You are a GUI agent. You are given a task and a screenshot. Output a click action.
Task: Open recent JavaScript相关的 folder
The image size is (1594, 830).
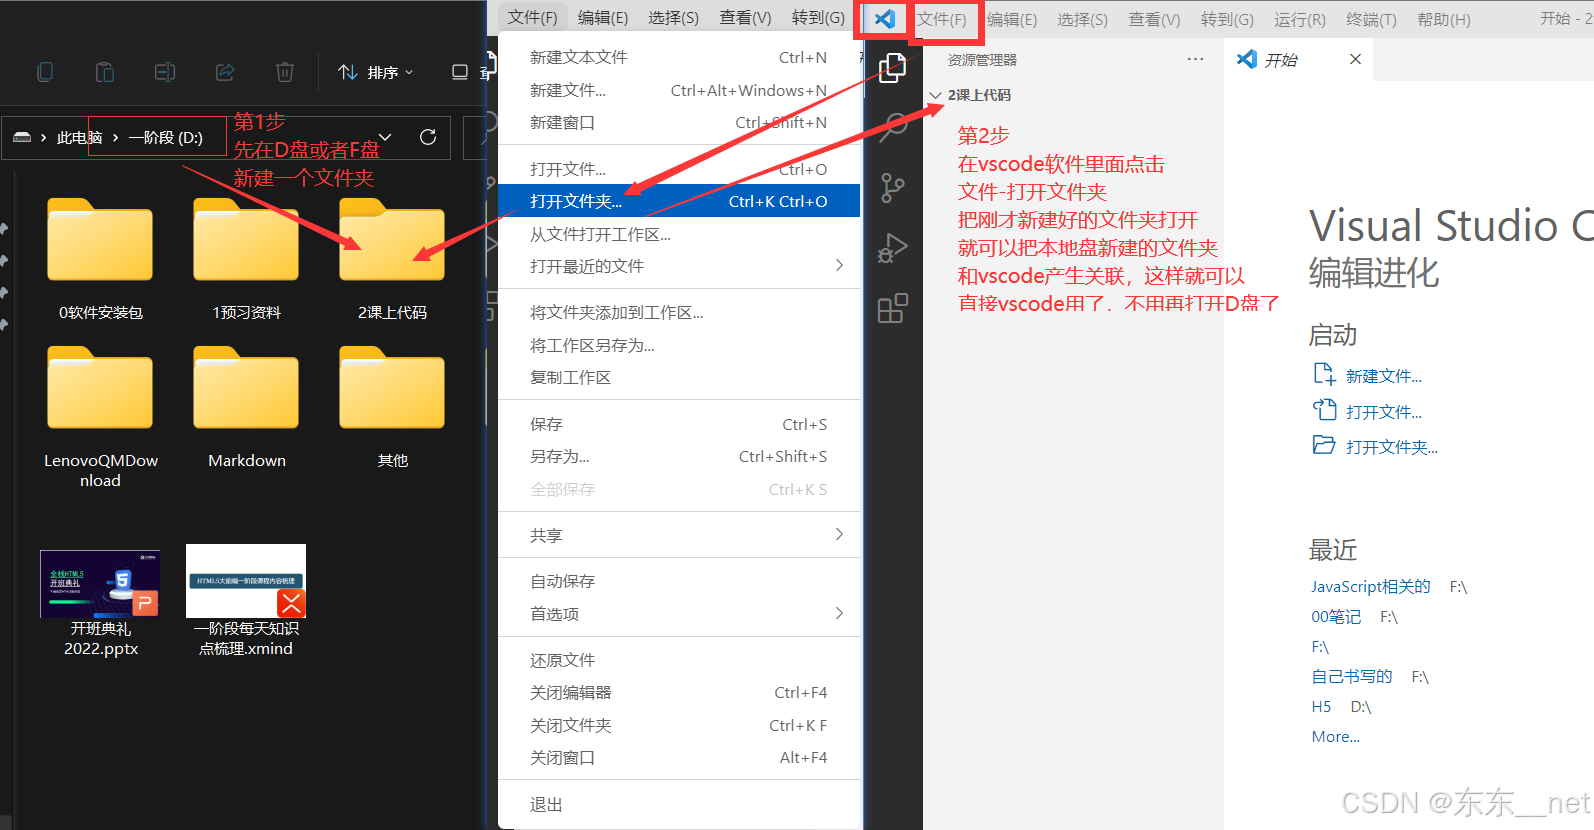pos(1370,586)
